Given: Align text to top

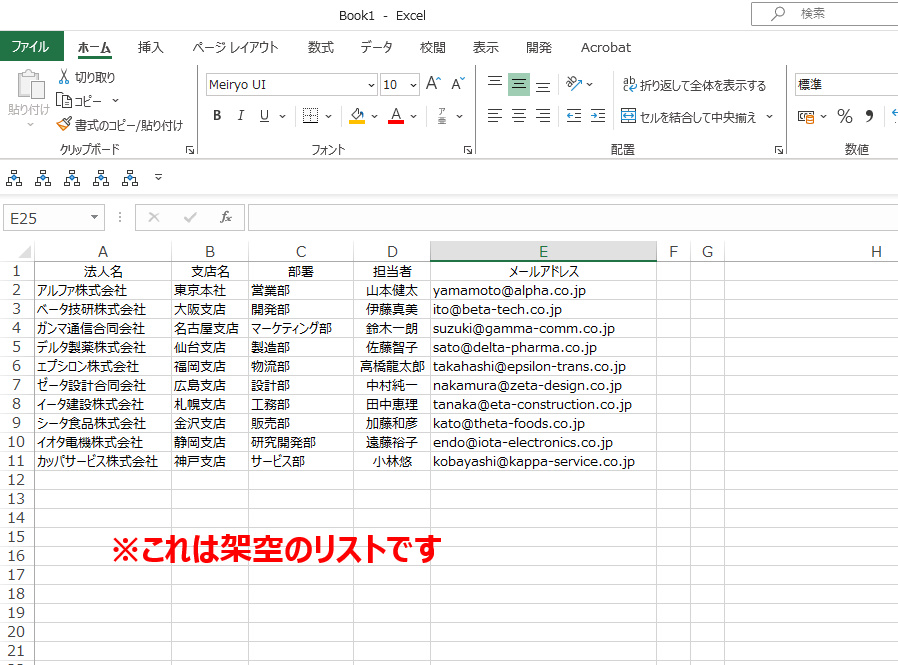Looking at the screenshot, I should (495, 84).
